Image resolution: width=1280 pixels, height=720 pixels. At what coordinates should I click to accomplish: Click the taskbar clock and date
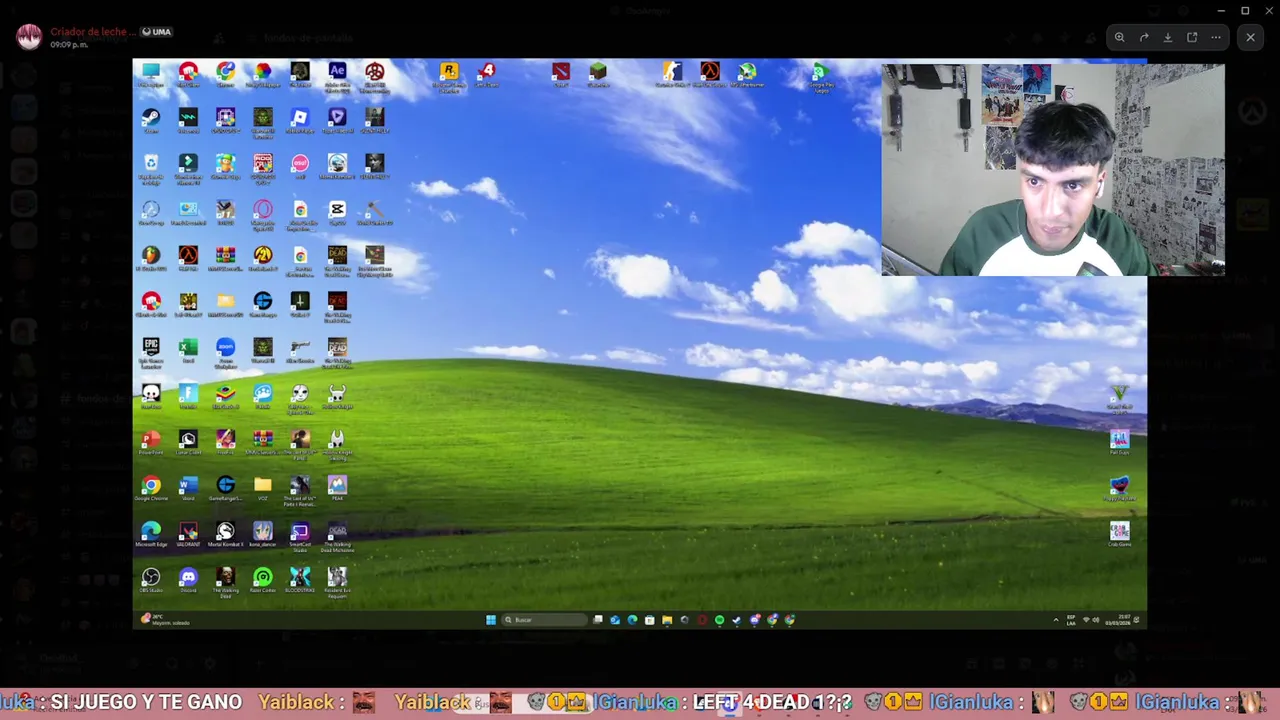coord(1118,620)
